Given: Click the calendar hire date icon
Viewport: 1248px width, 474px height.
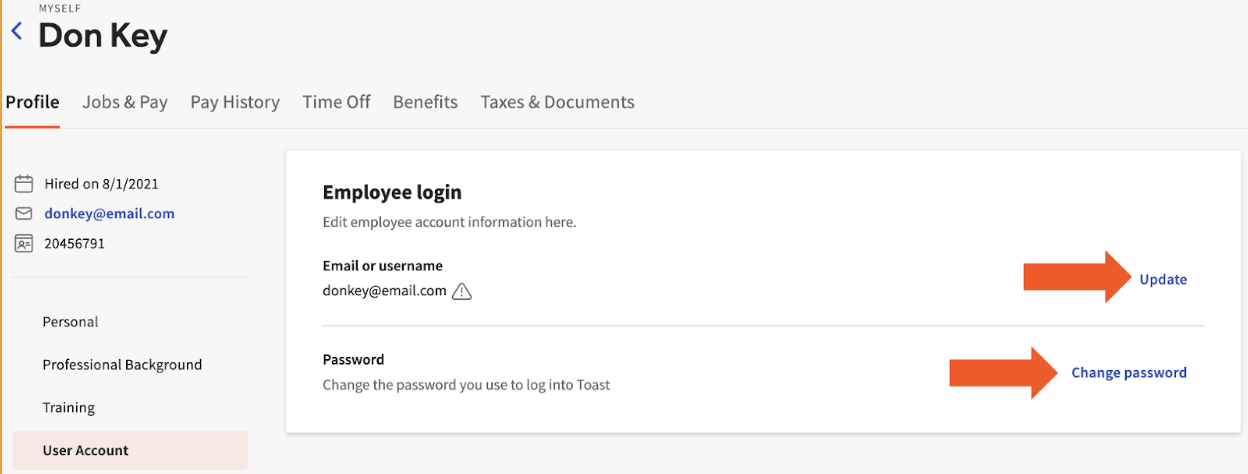Looking at the screenshot, I should pyautogui.click(x=24, y=184).
